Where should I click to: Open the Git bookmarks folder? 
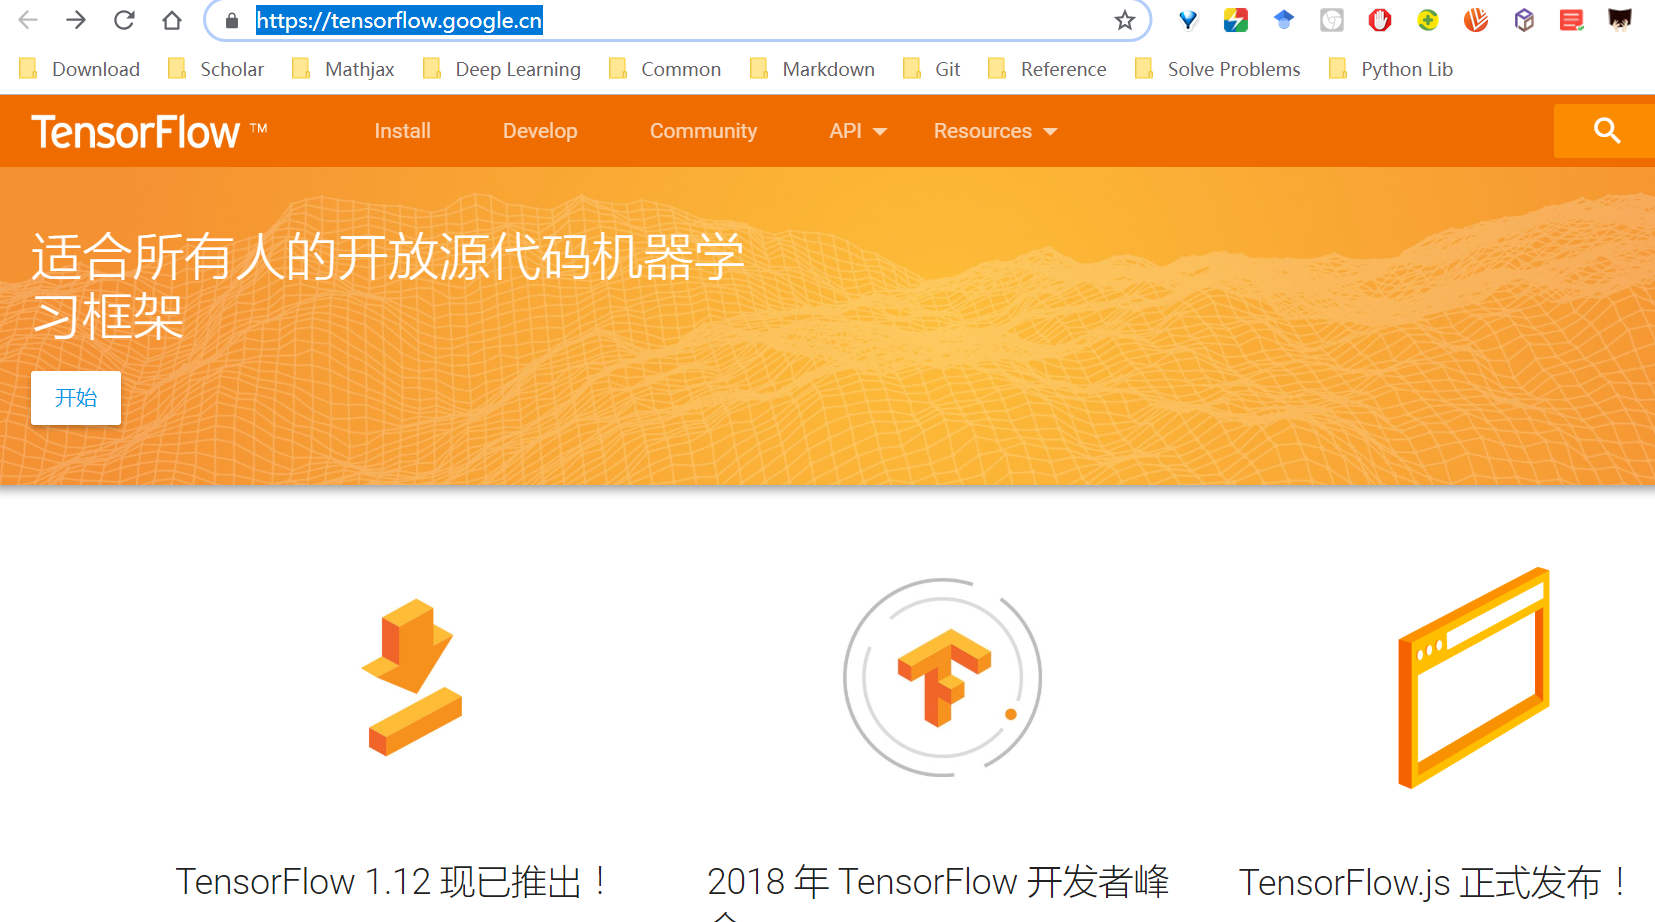coord(931,69)
